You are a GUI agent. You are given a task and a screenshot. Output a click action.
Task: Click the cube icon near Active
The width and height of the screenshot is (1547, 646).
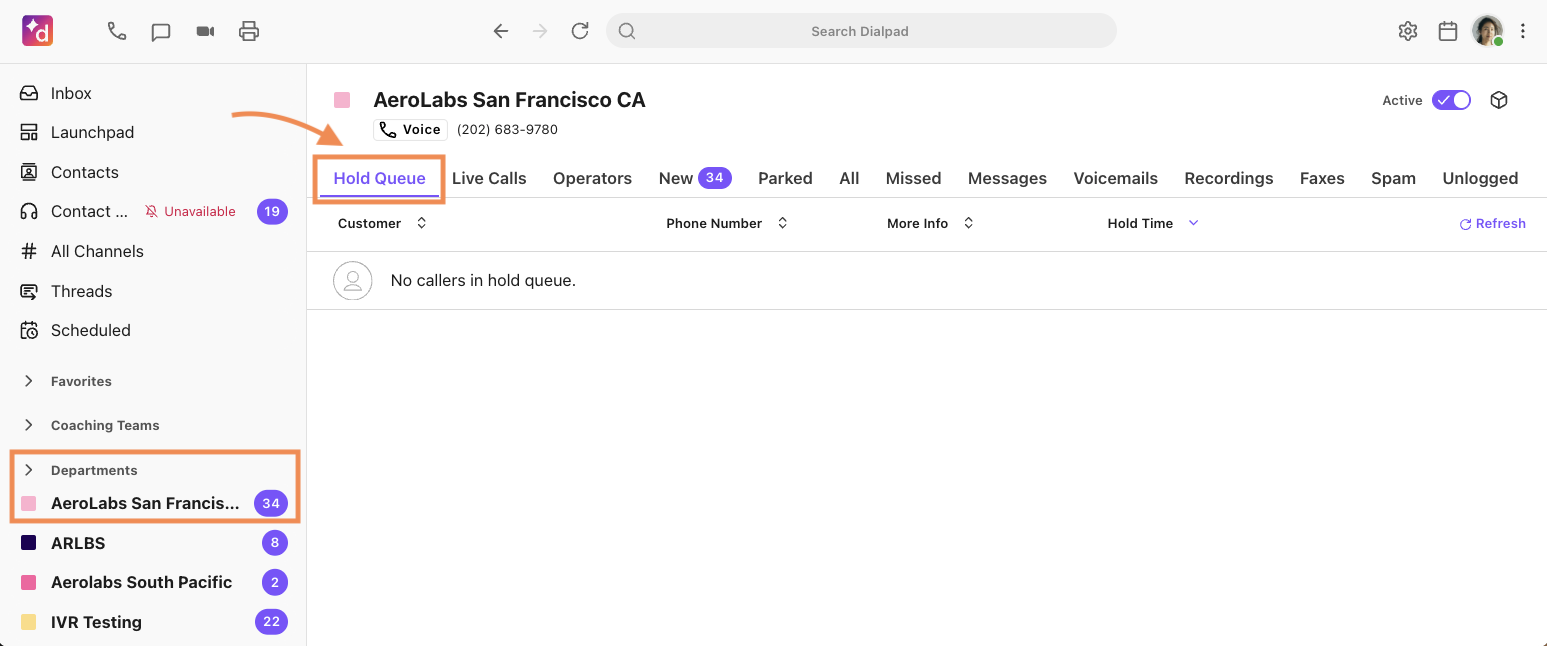coord(1499,100)
